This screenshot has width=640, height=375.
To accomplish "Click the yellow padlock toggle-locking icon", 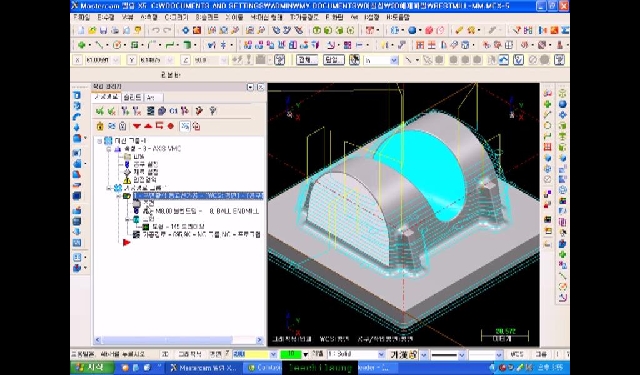I will pyautogui.click(x=100, y=126).
